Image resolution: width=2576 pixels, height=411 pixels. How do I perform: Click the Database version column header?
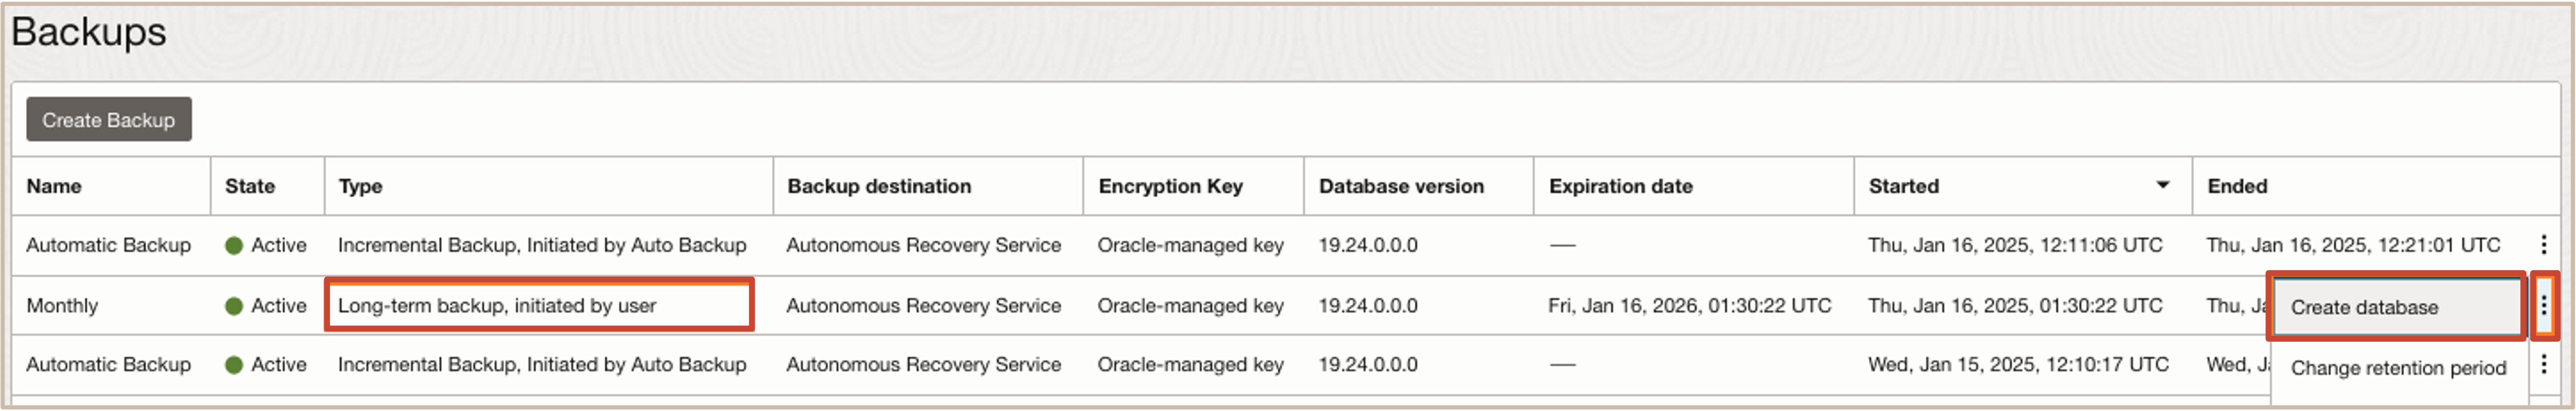coord(1401,186)
